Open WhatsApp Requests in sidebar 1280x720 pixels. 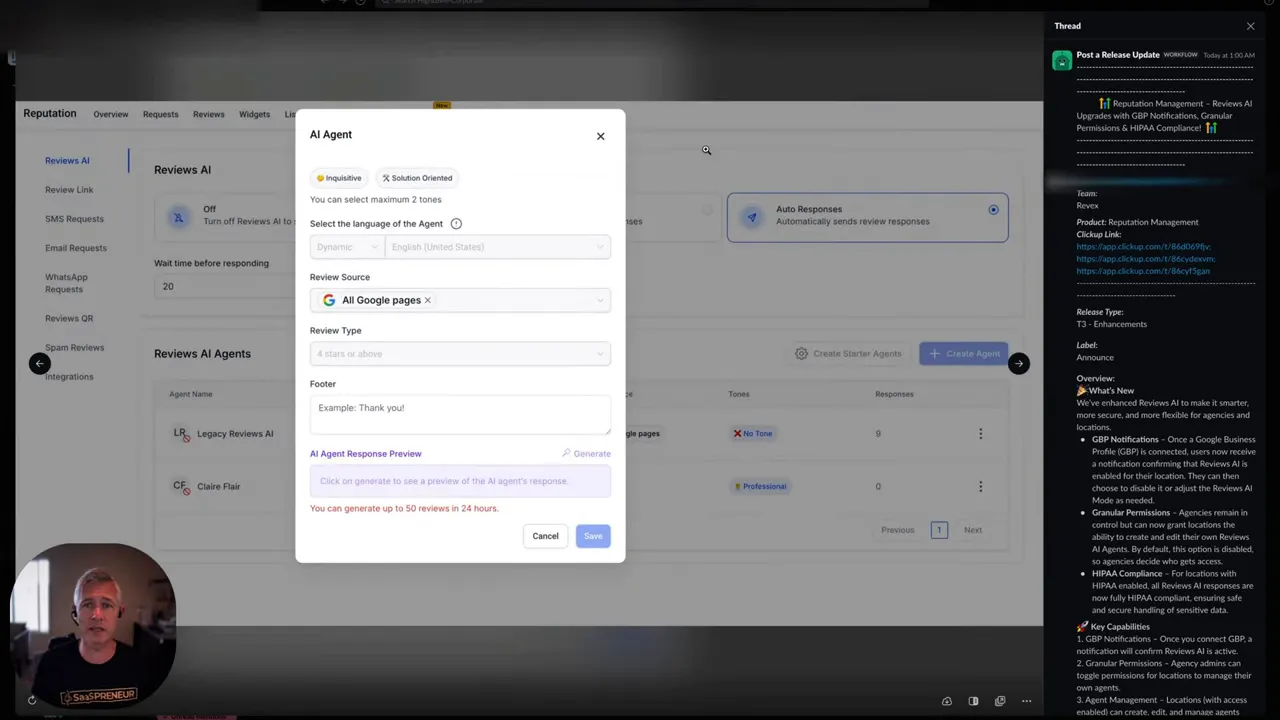(66, 283)
